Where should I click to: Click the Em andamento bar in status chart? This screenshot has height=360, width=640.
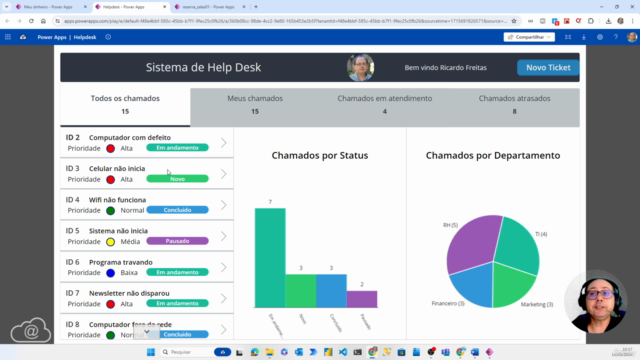click(x=270, y=258)
